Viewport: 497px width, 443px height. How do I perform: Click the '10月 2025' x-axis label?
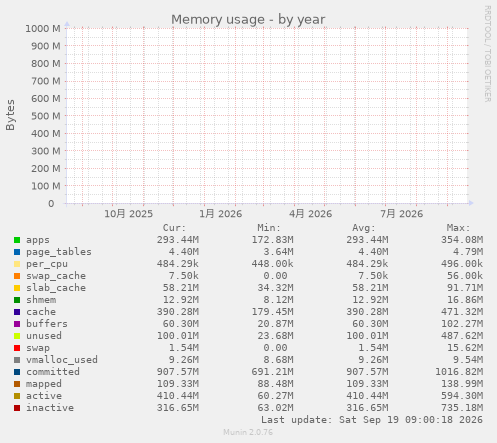(128, 214)
